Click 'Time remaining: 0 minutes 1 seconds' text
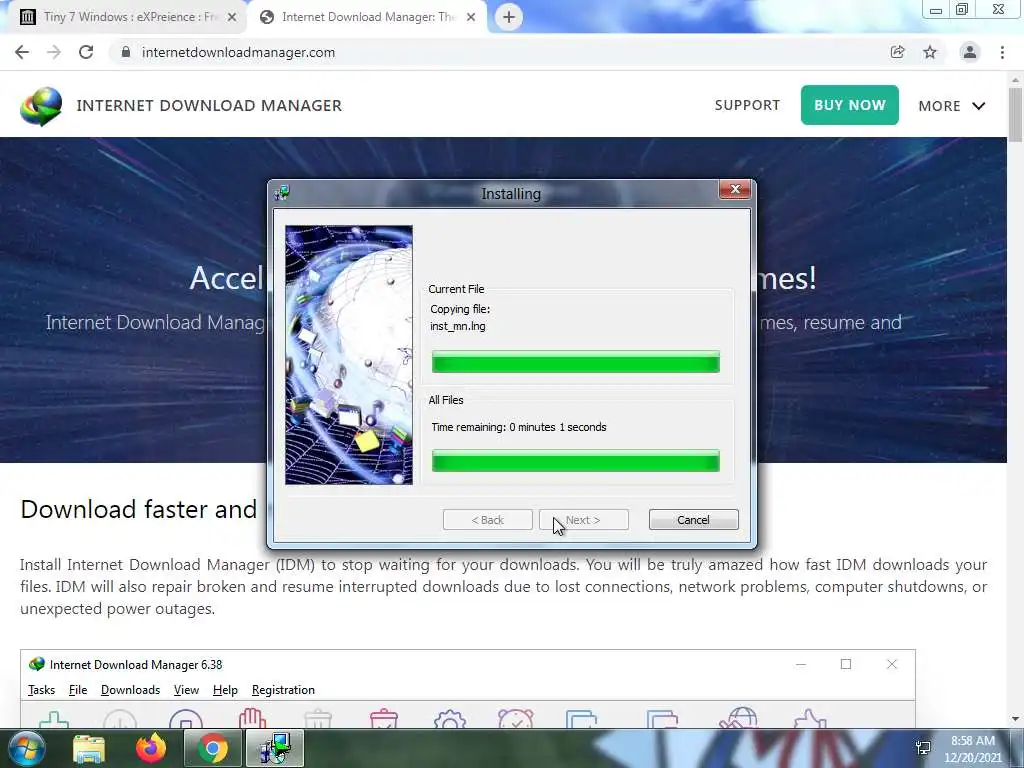 point(519,427)
